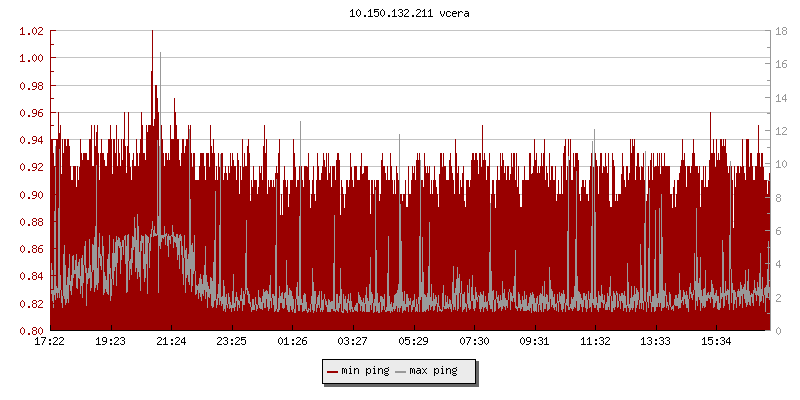Select the 10 right axis value

[x=782, y=164]
